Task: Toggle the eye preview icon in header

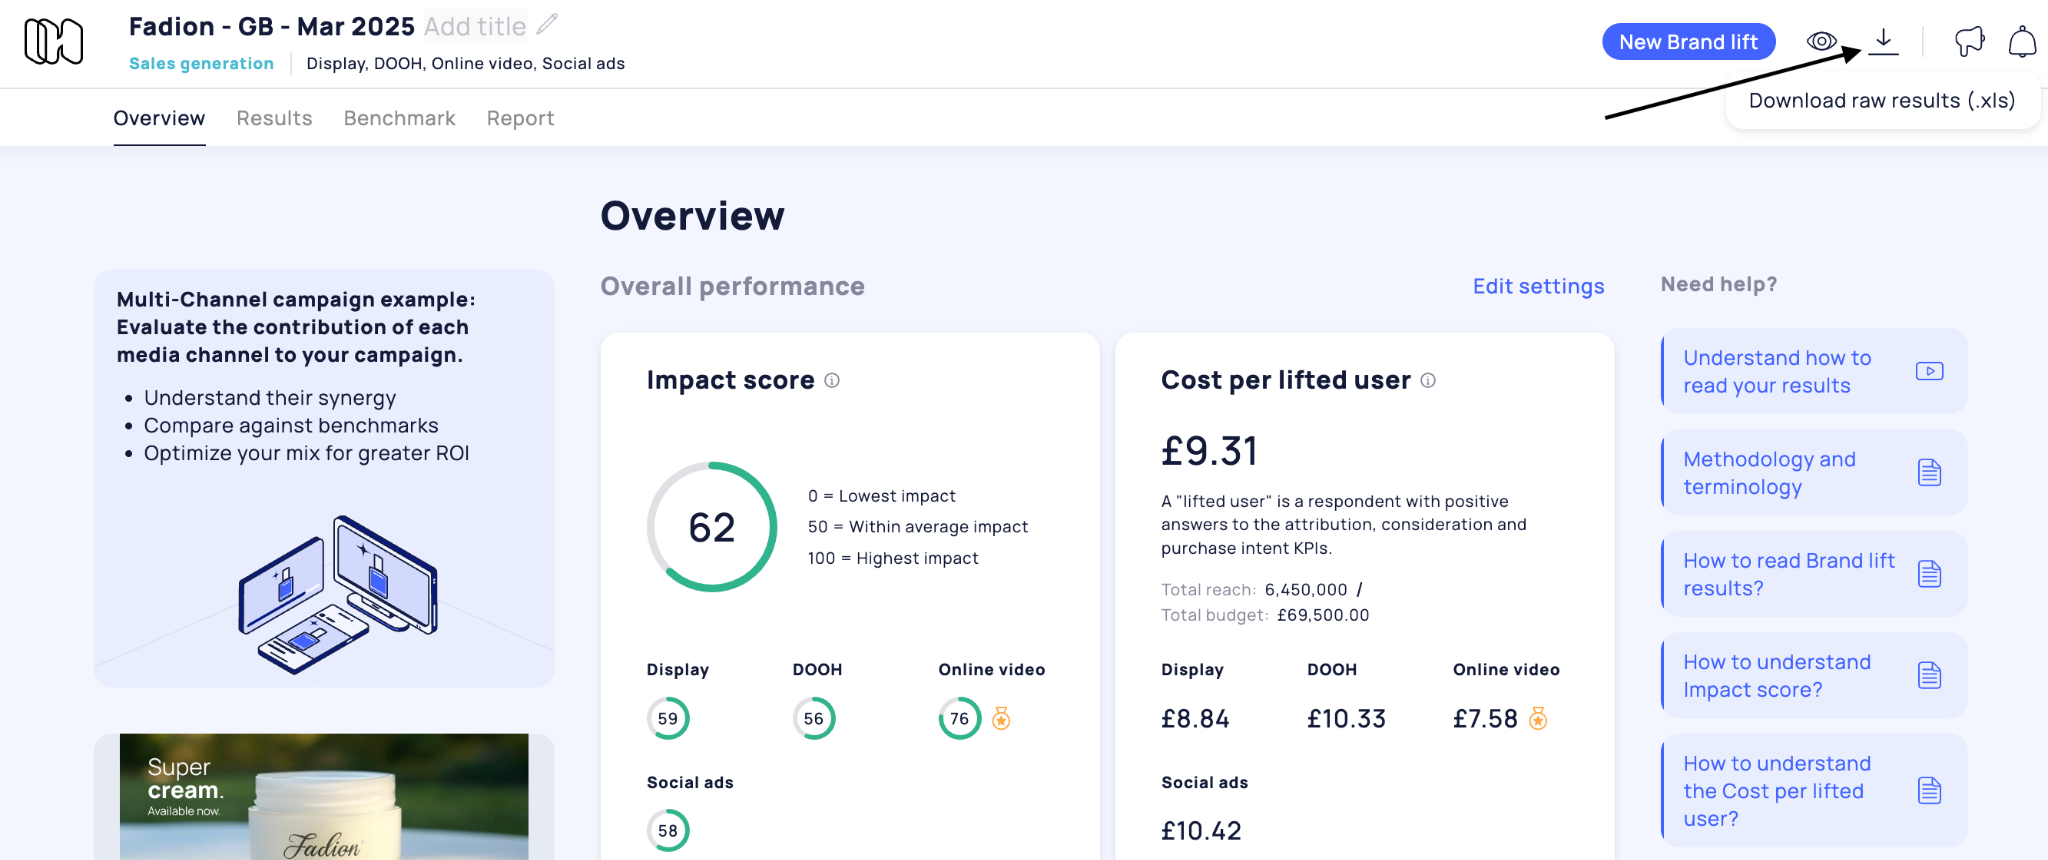Action: [1821, 41]
